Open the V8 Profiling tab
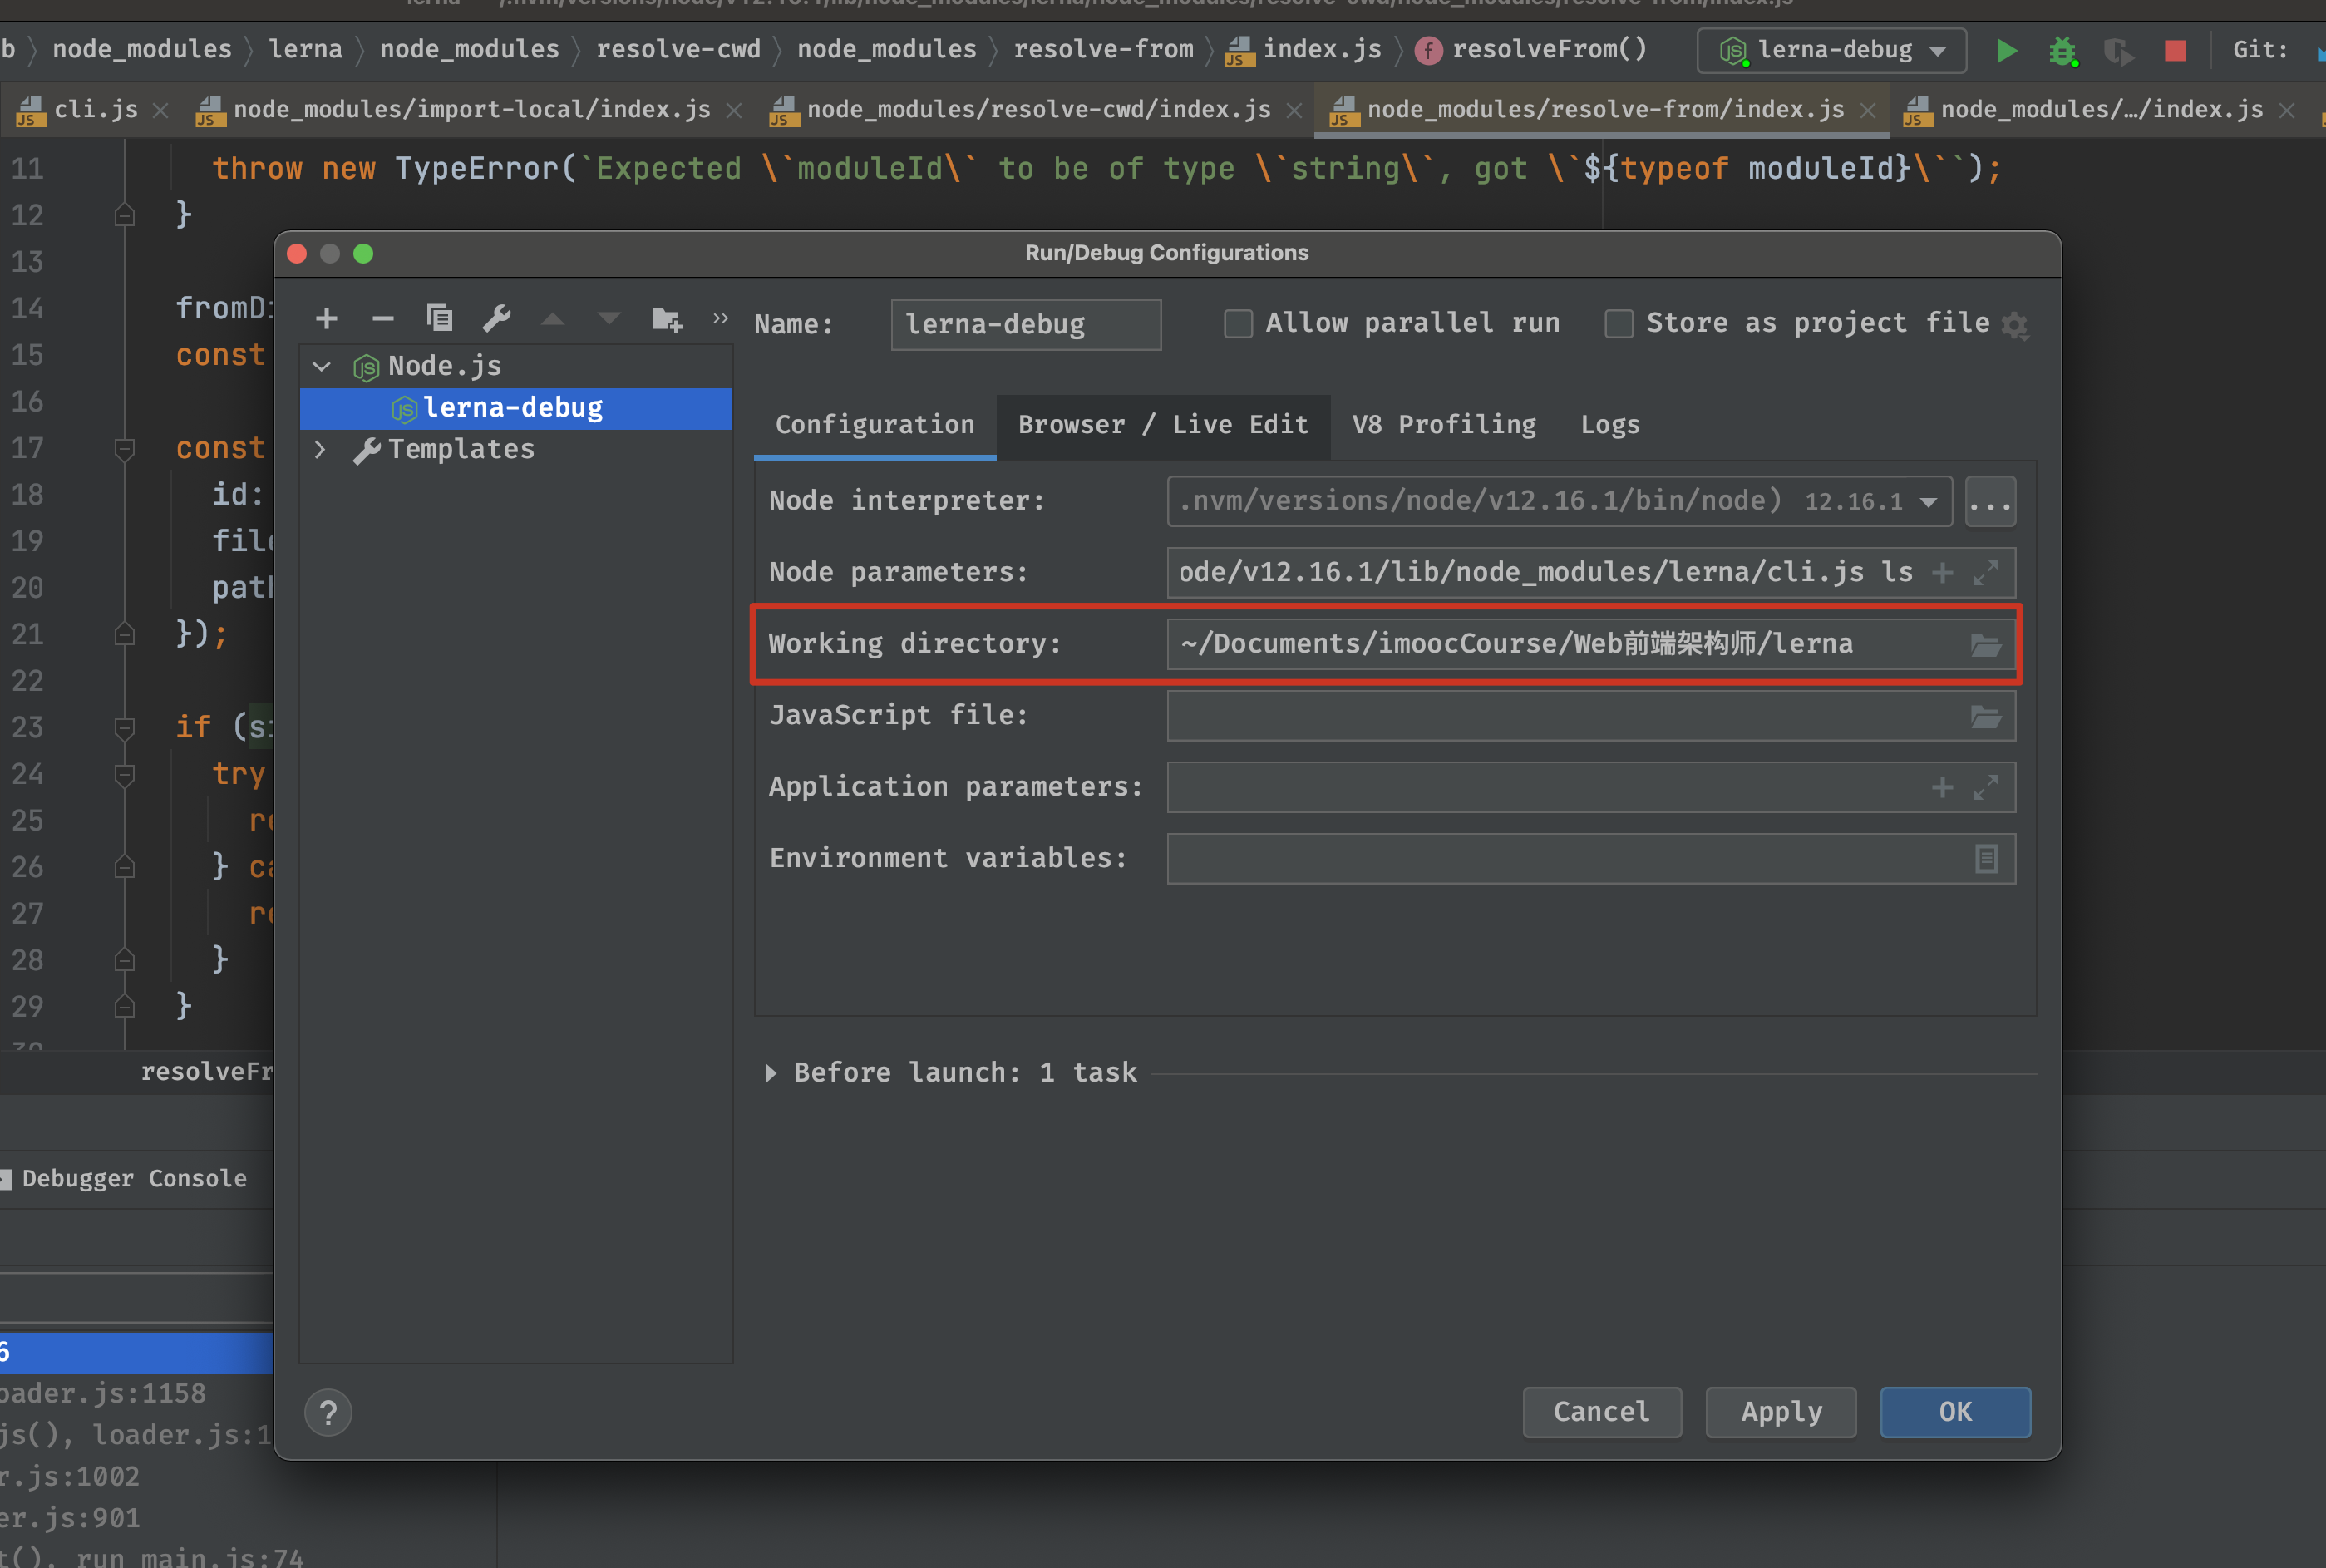 click(1444, 425)
